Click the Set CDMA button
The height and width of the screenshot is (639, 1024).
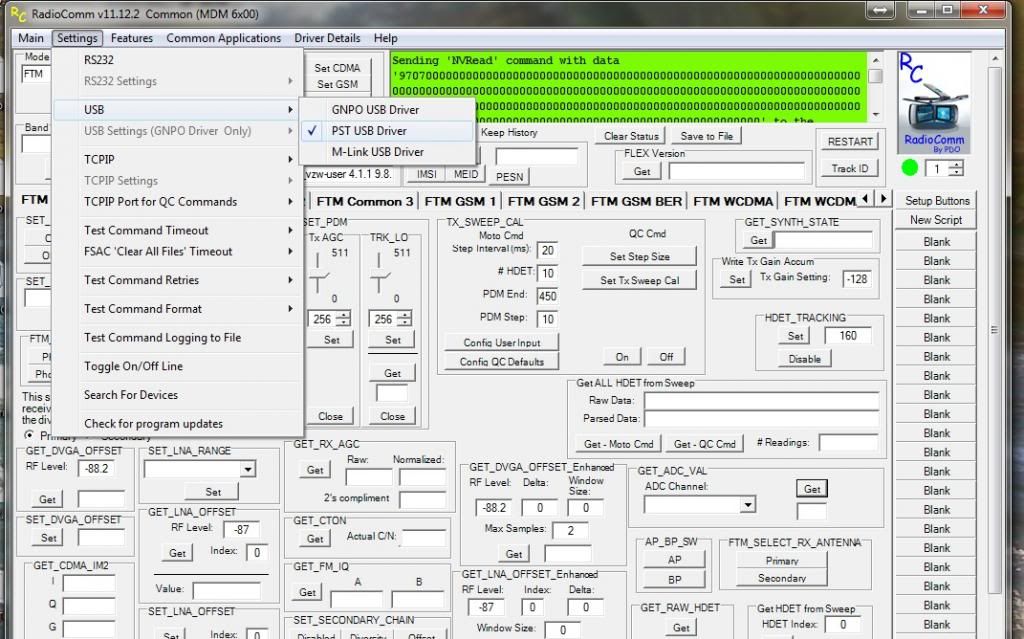(x=337, y=68)
